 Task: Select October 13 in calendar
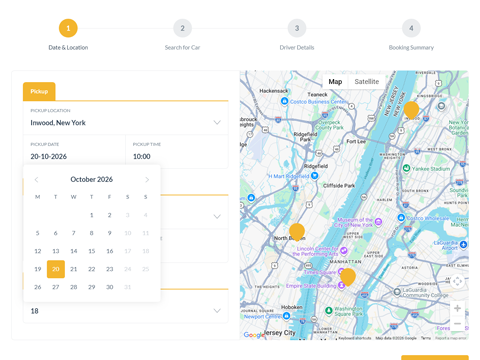click(56, 251)
